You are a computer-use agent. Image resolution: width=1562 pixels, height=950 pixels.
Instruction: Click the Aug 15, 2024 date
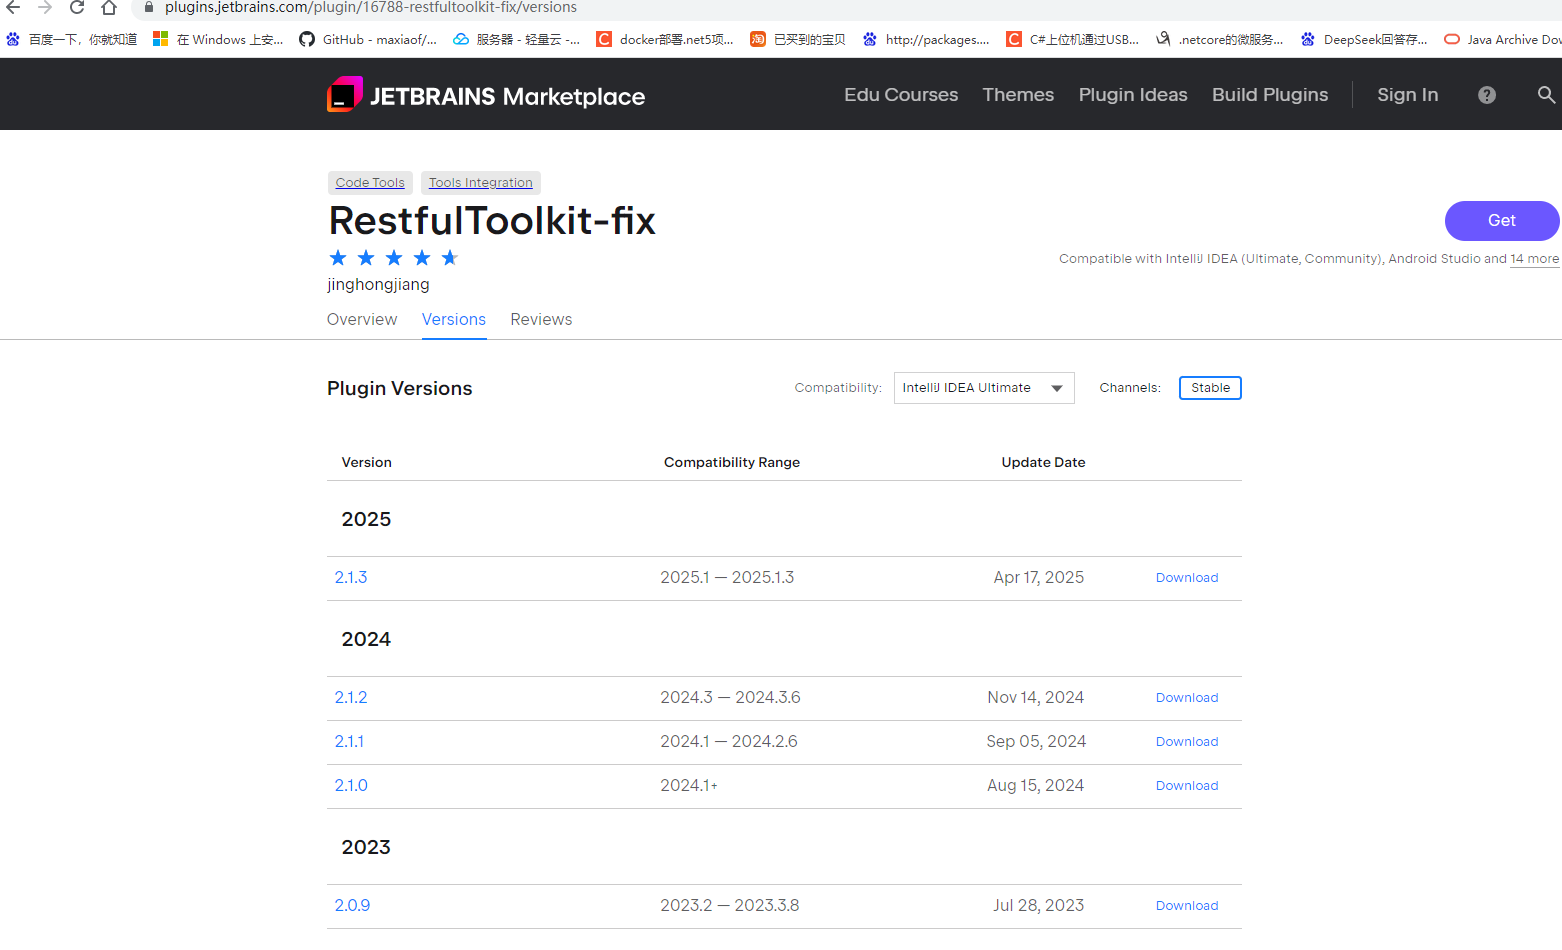click(1036, 786)
